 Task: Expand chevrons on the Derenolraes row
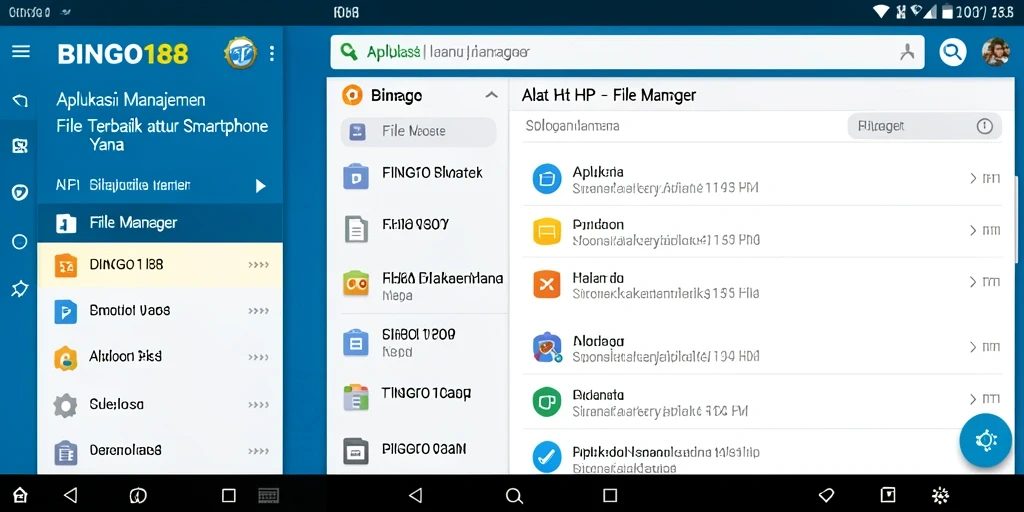(259, 451)
